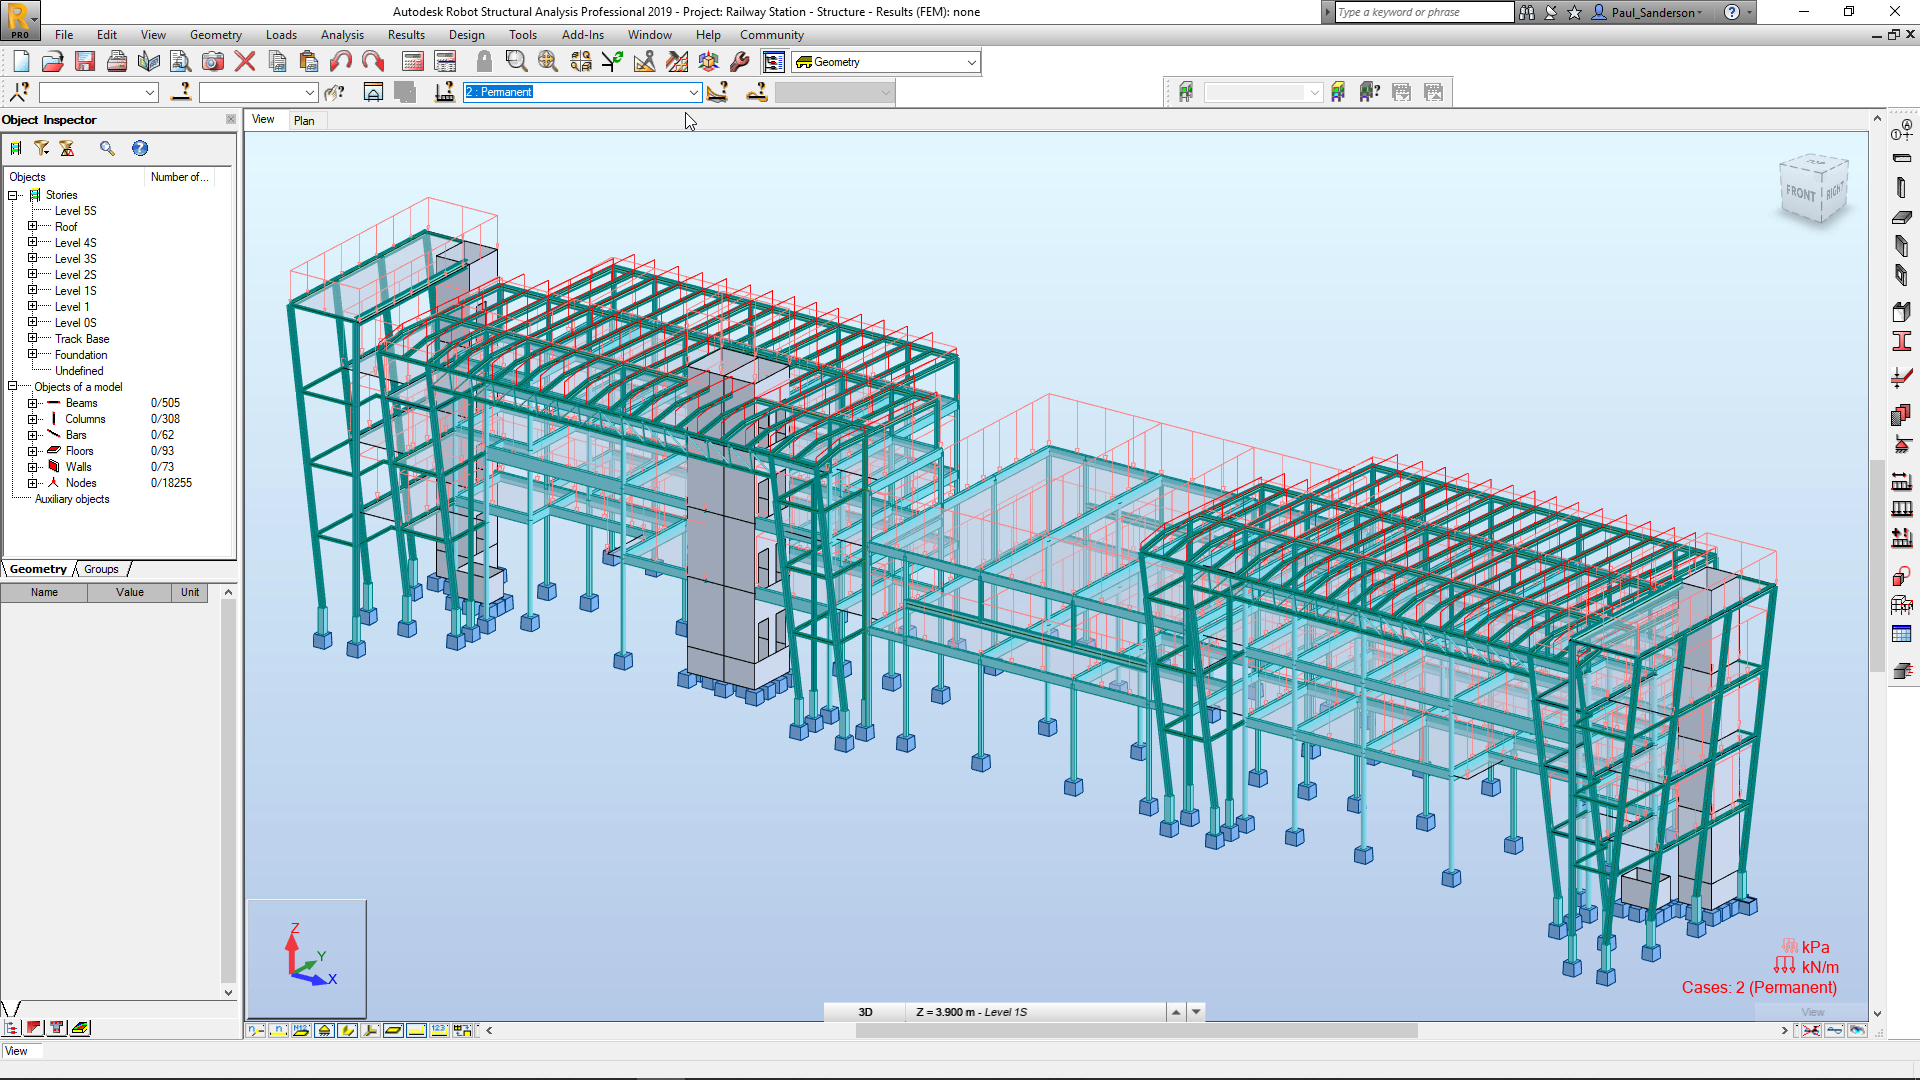Viewport: 1920px width, 1080px height.
Task: Click the Undo arrow icon
Action: click(341, 62)
